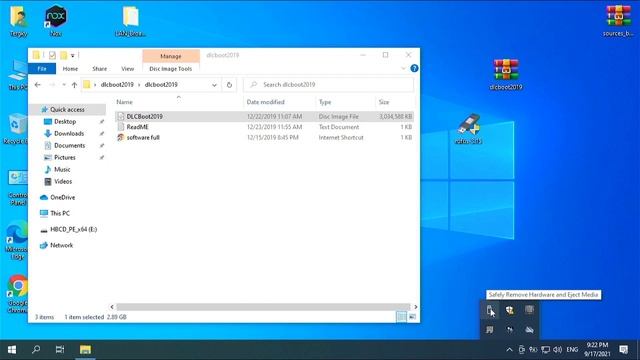640x360 pixels.
Task: Select This PC in the navigation pane
Action: click(x=60, y=213)
